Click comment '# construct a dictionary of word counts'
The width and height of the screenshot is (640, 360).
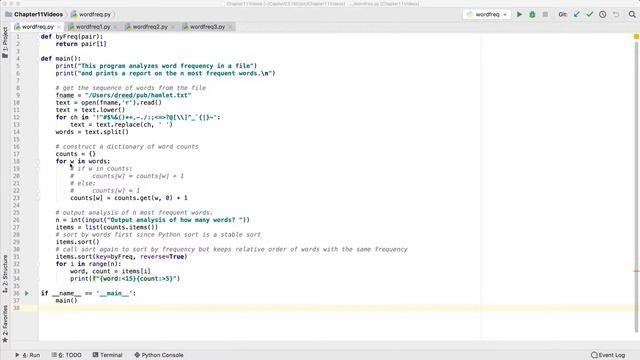127,147
